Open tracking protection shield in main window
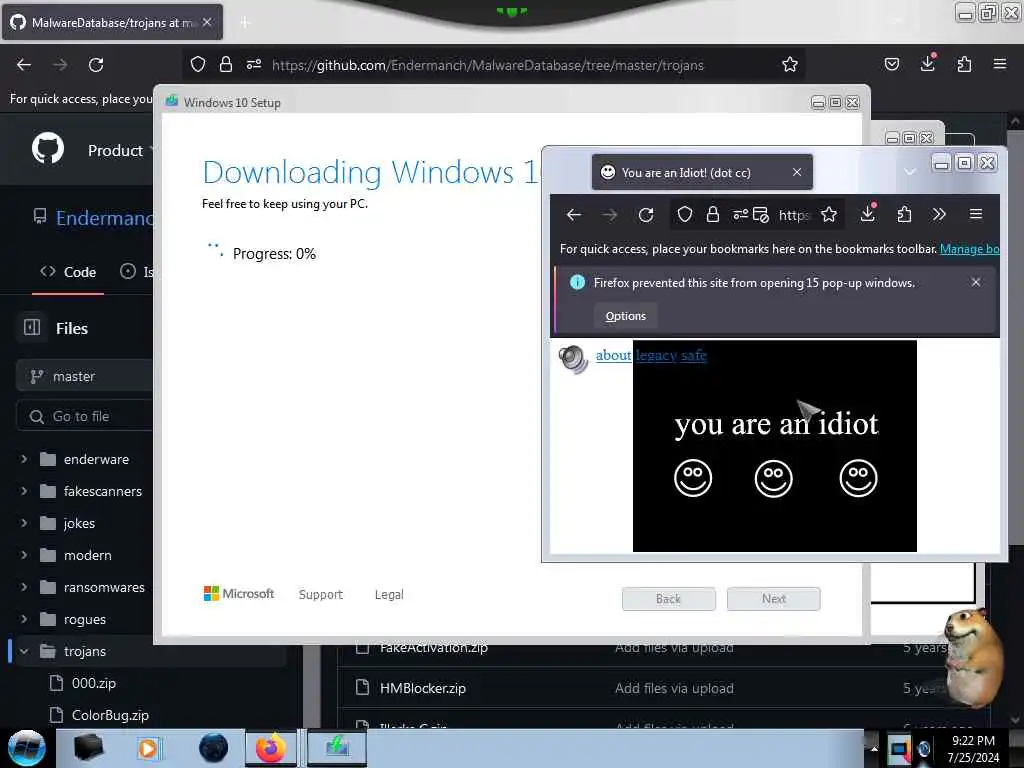1024x768 pixels. pos(198,64)
